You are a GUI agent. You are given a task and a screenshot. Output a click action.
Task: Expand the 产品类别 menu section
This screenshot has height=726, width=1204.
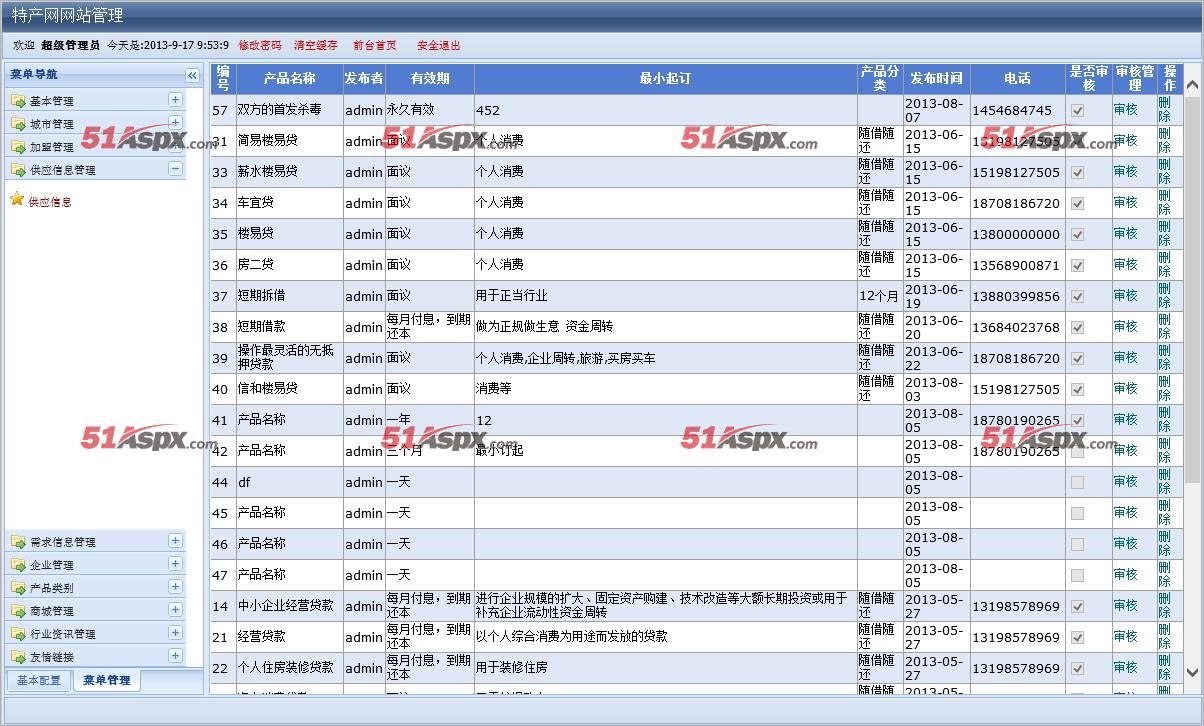(x=175, y=587)
